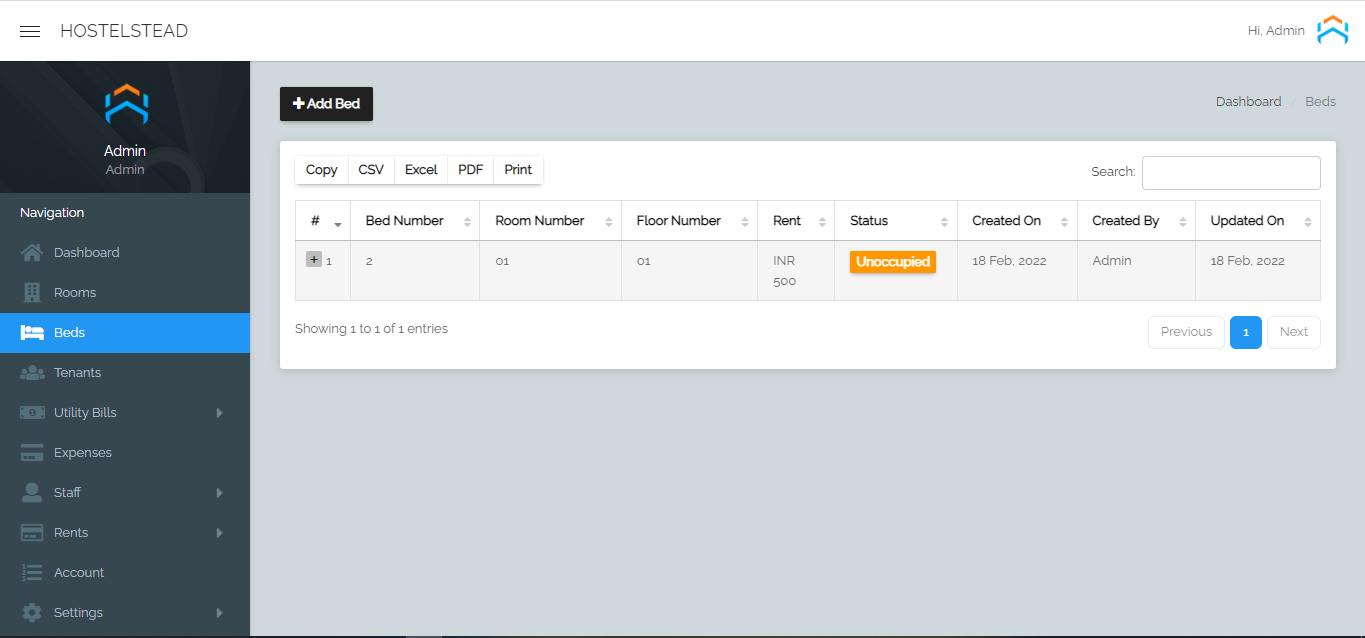Expand the Staff submenu arrow
1365x638 pixels.
(x=219, y=493)
